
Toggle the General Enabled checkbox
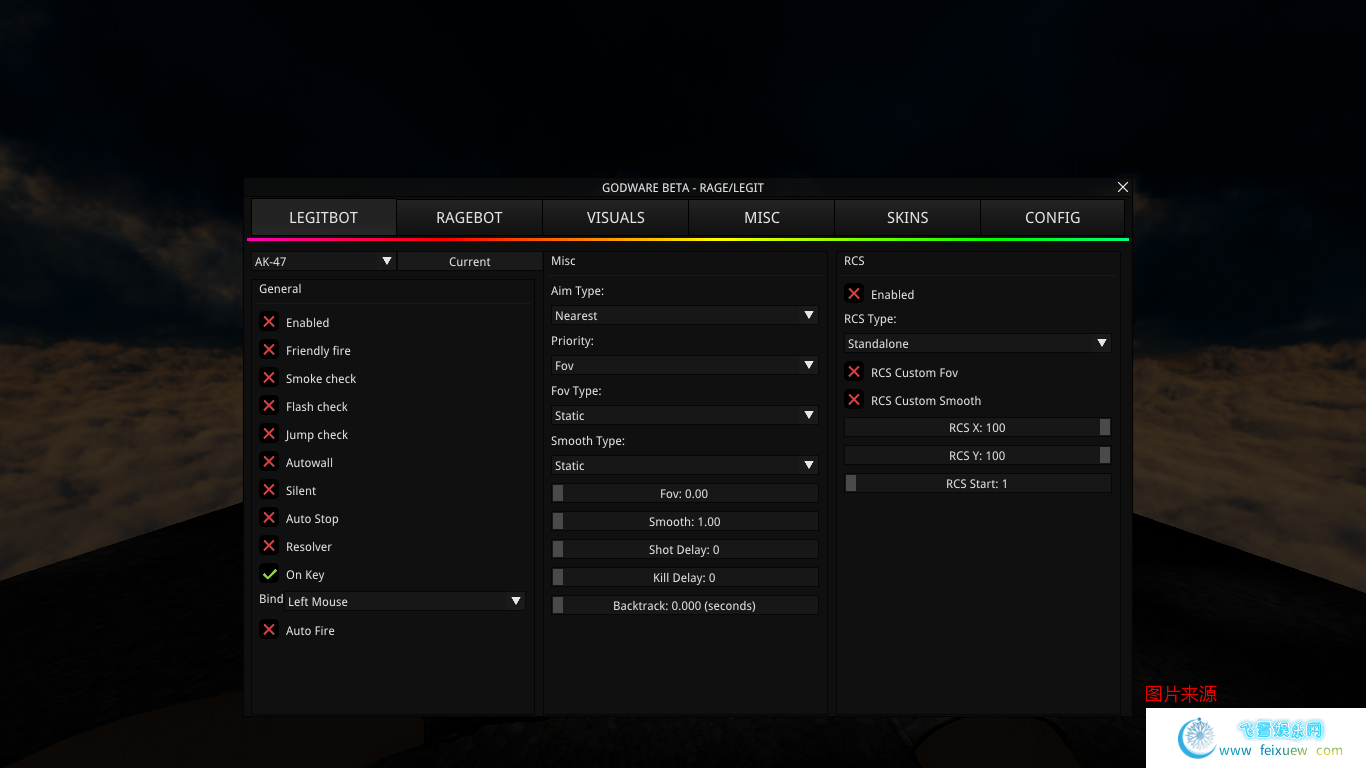269,322
